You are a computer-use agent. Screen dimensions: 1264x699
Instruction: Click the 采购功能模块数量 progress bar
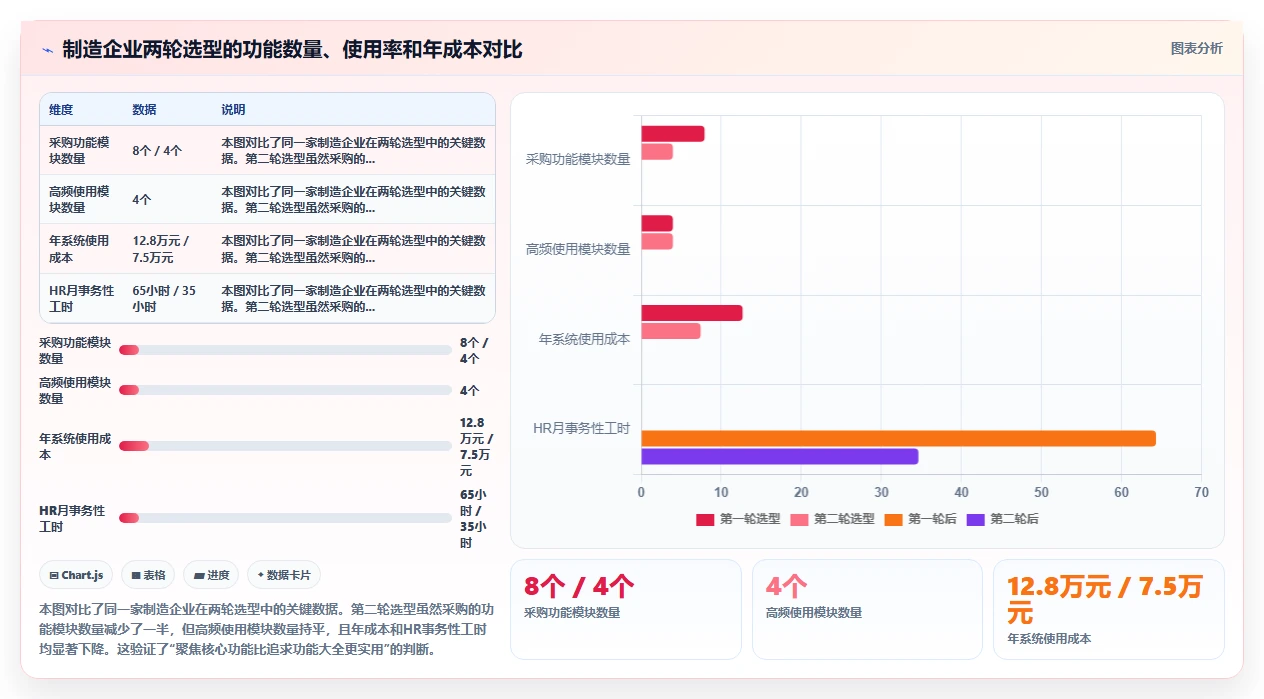point(285,350)
